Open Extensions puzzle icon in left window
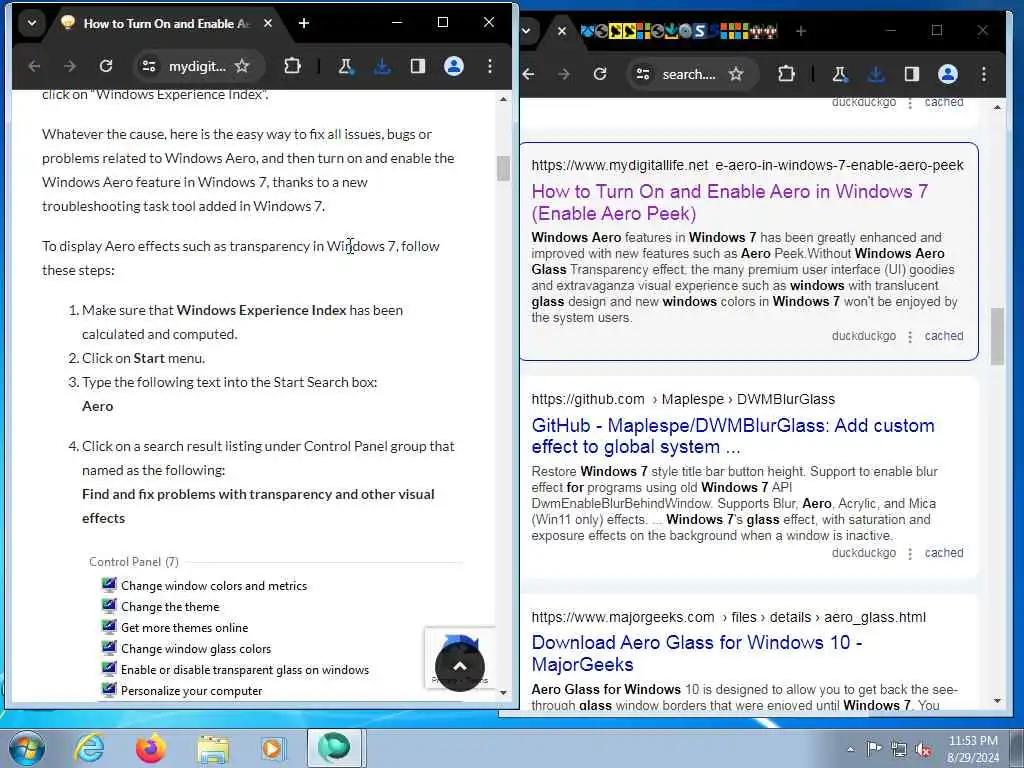This screenshot has height=768, width=1024. [293, 66]
